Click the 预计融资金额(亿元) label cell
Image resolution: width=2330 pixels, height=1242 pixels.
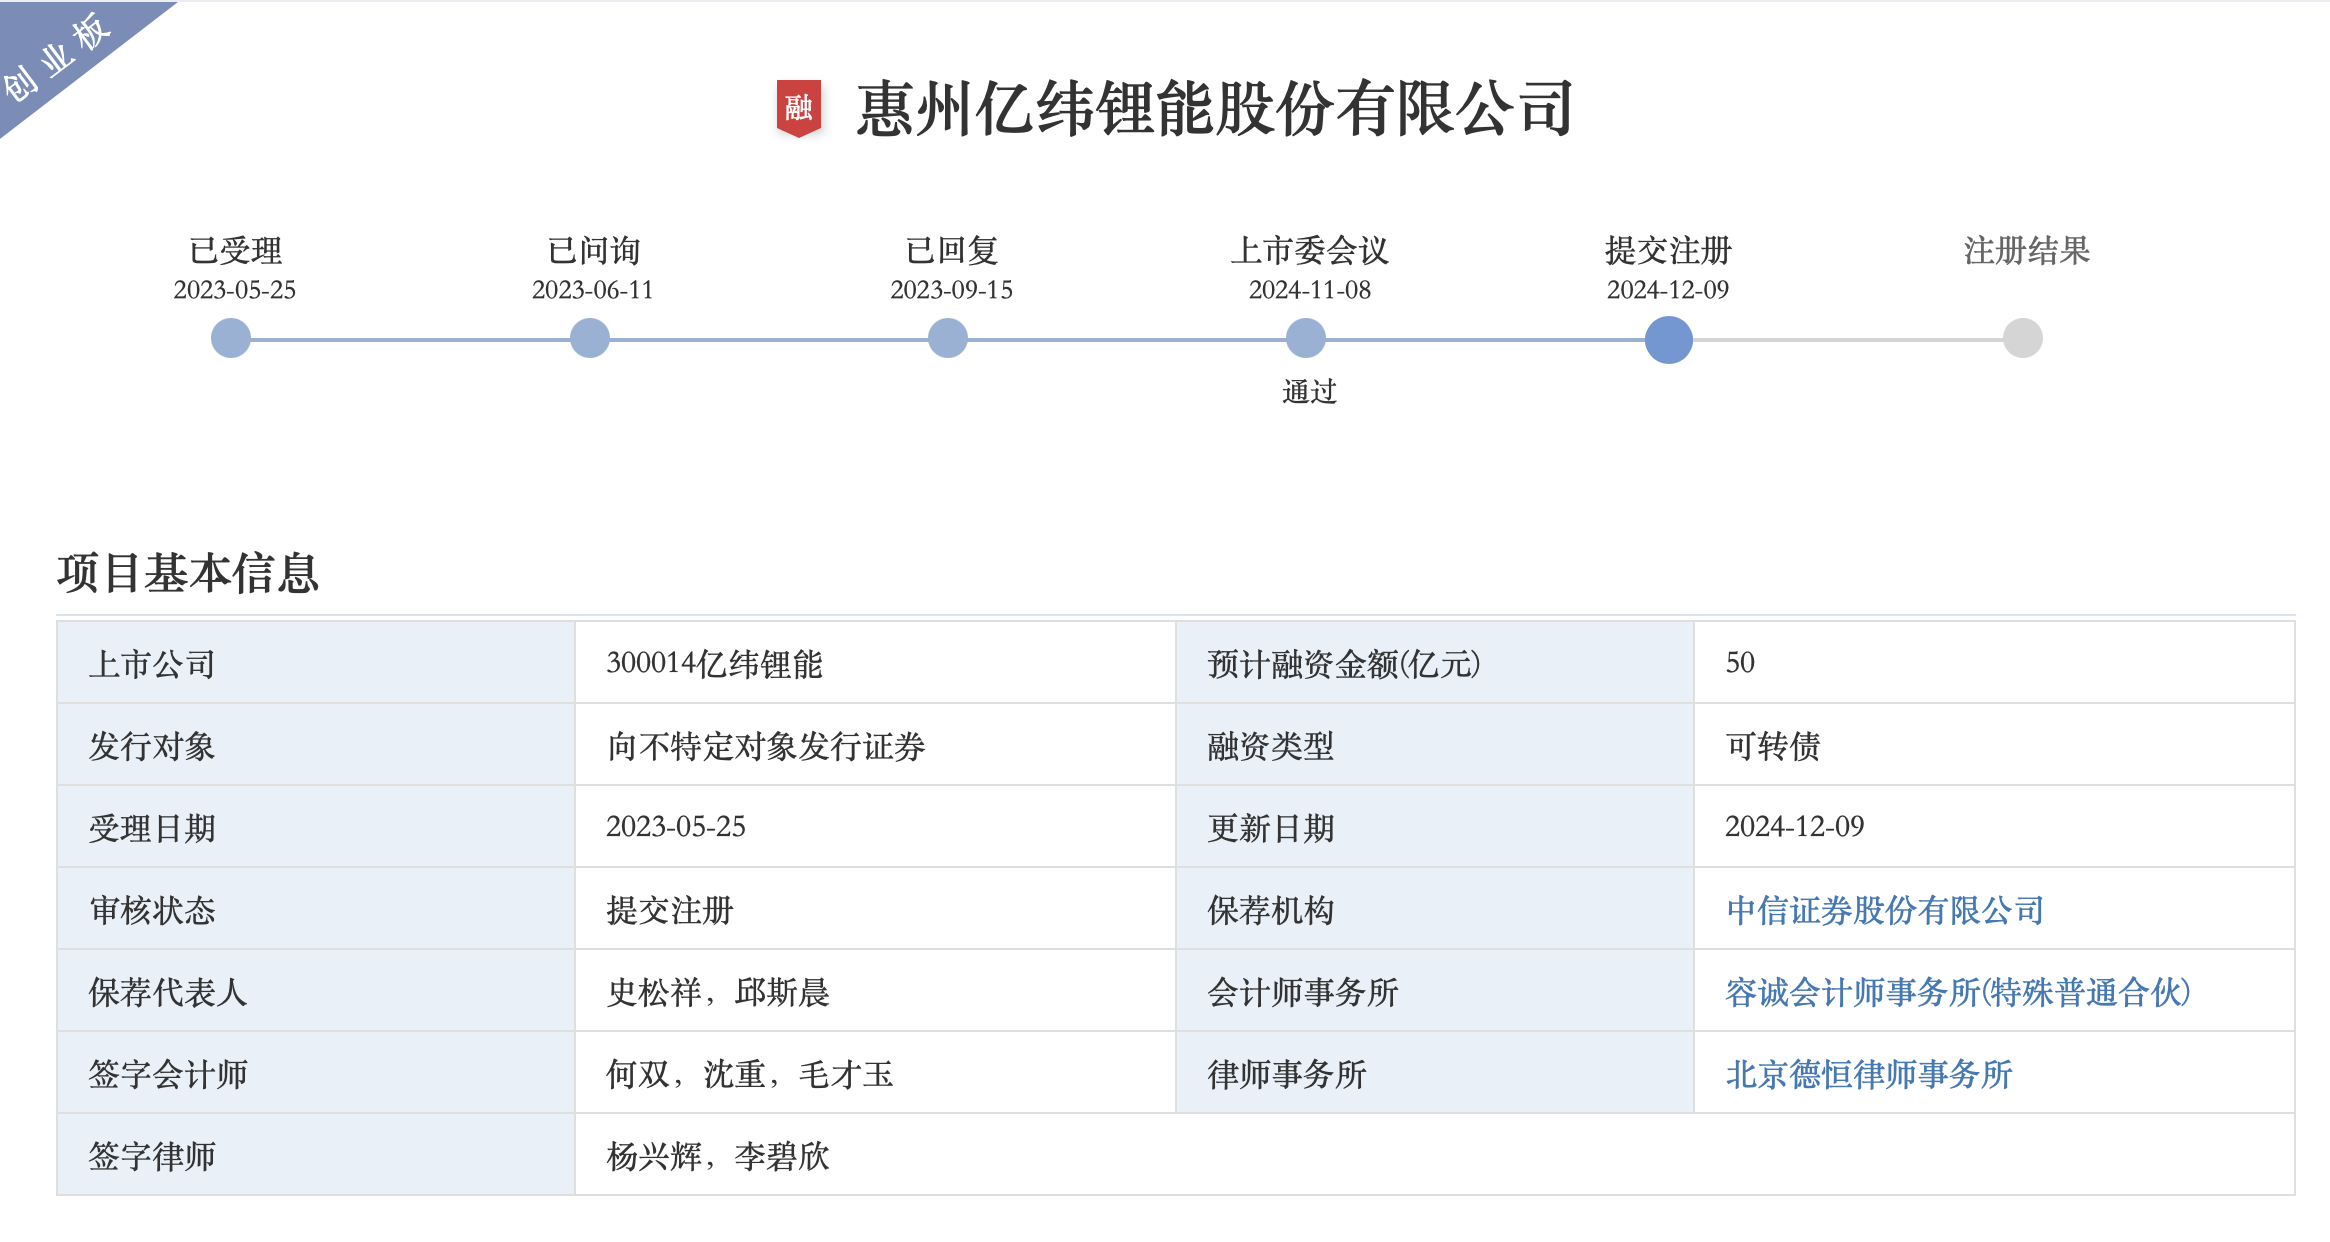(1435, 663)
